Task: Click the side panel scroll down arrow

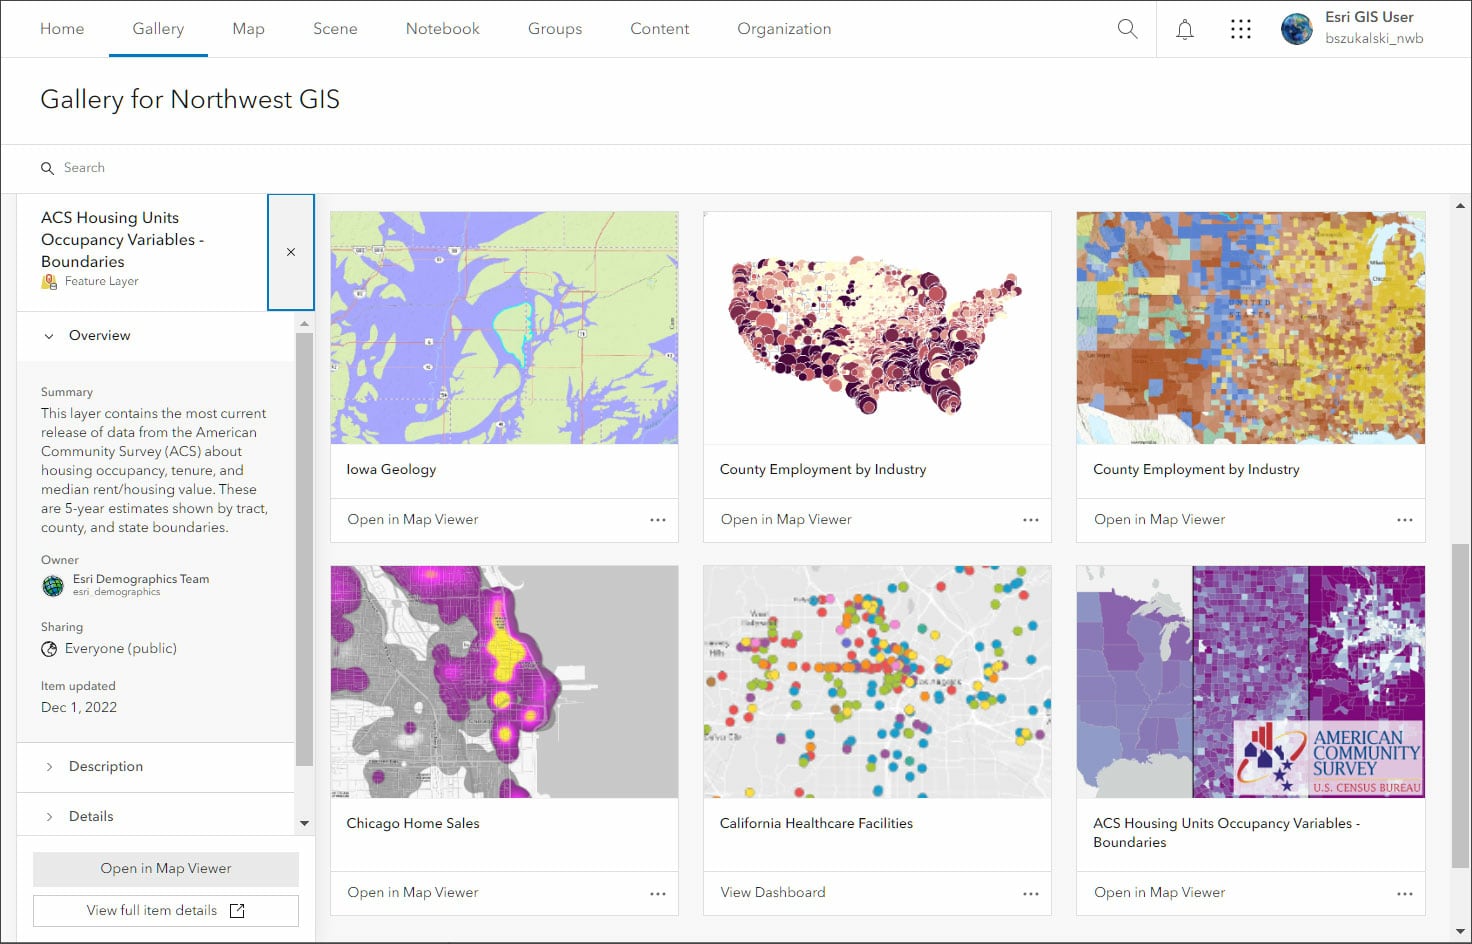Action: 304,824
